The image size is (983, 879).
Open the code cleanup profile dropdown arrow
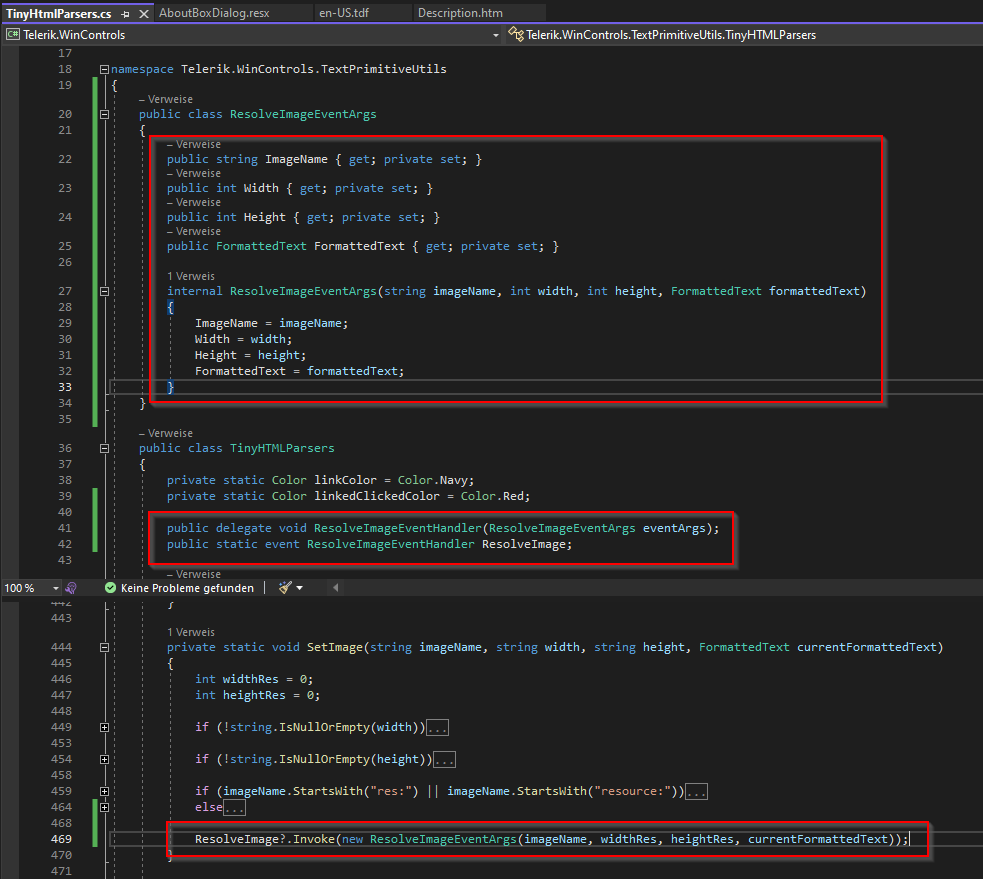click(299, 588)
